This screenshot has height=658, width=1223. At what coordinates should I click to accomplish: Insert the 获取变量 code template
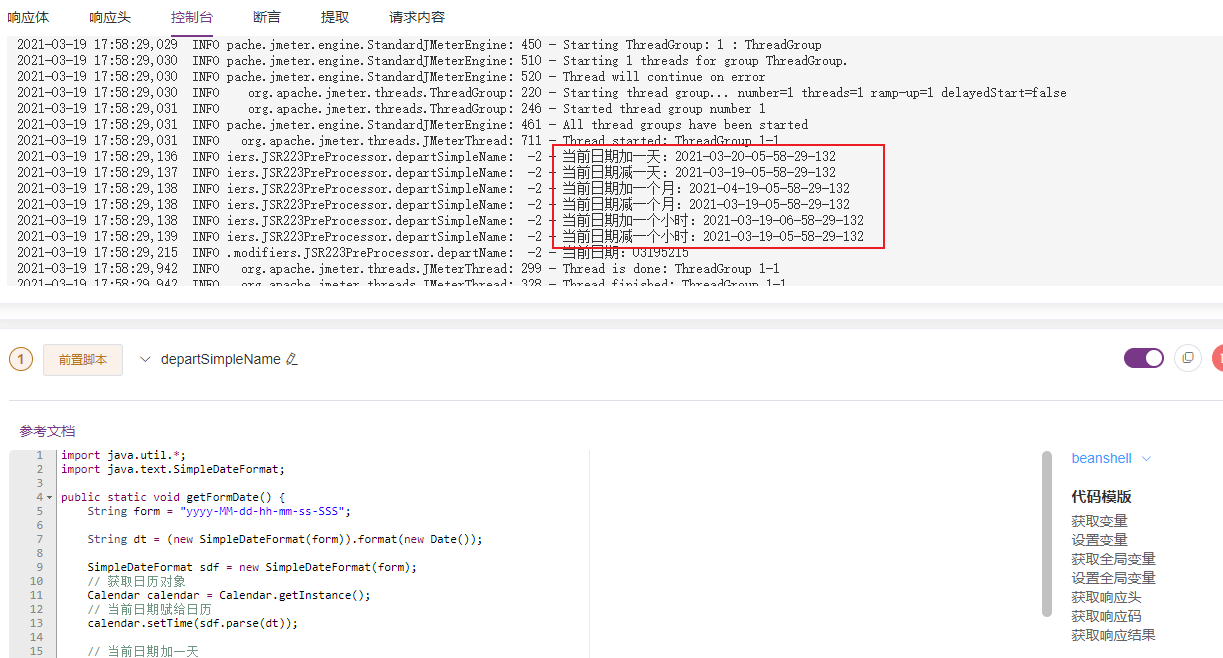[1099, 521]
